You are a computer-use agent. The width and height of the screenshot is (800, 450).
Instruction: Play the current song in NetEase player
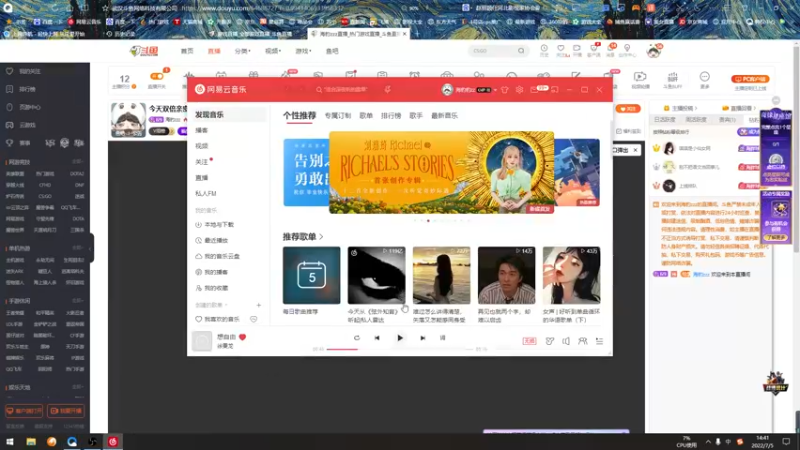400,338
